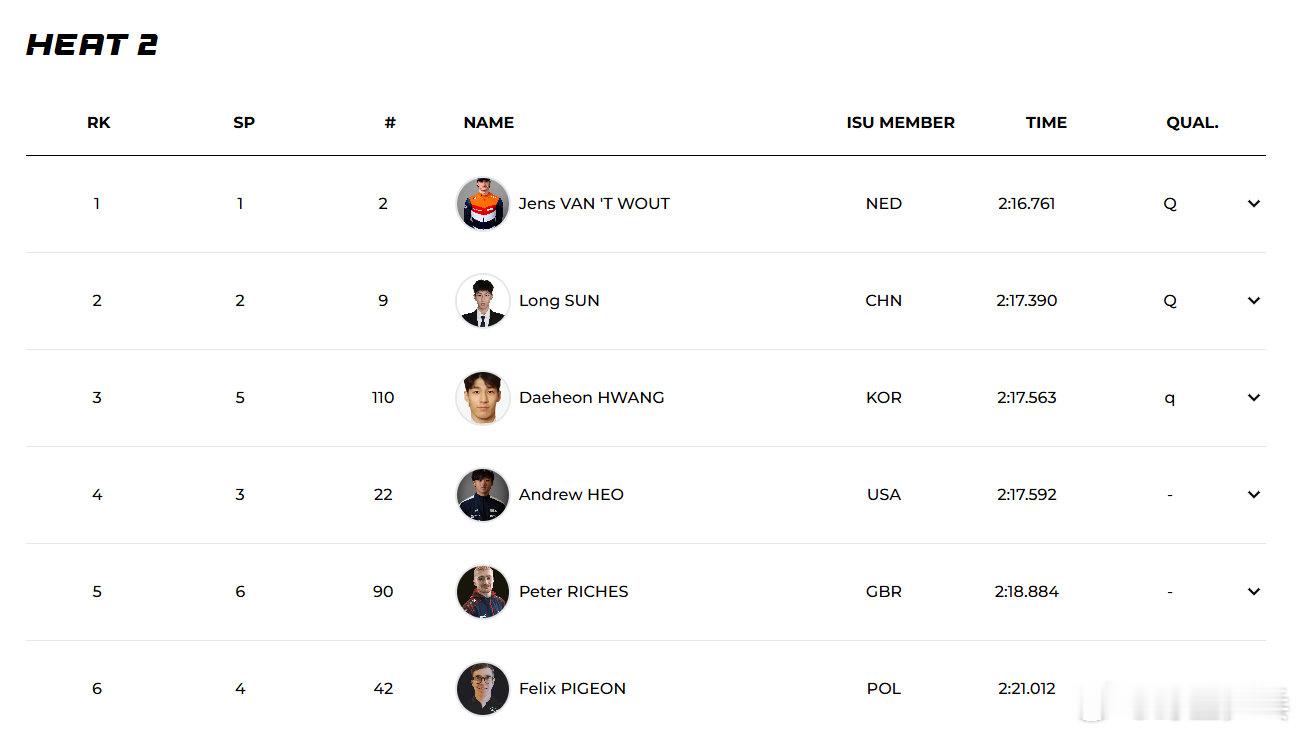
Task: Click the QUAL. column header
Action: point(1192,123)
